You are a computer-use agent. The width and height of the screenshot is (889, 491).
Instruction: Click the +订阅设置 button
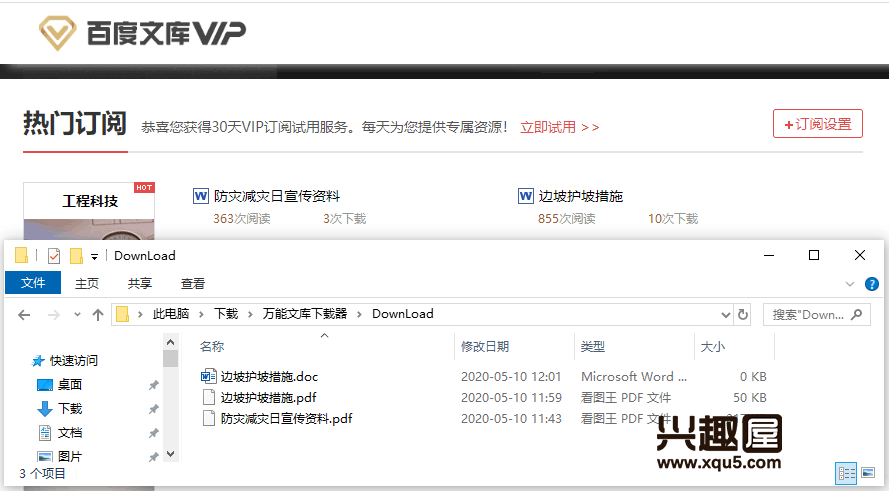pyautogui.click(x=818, y=124)
